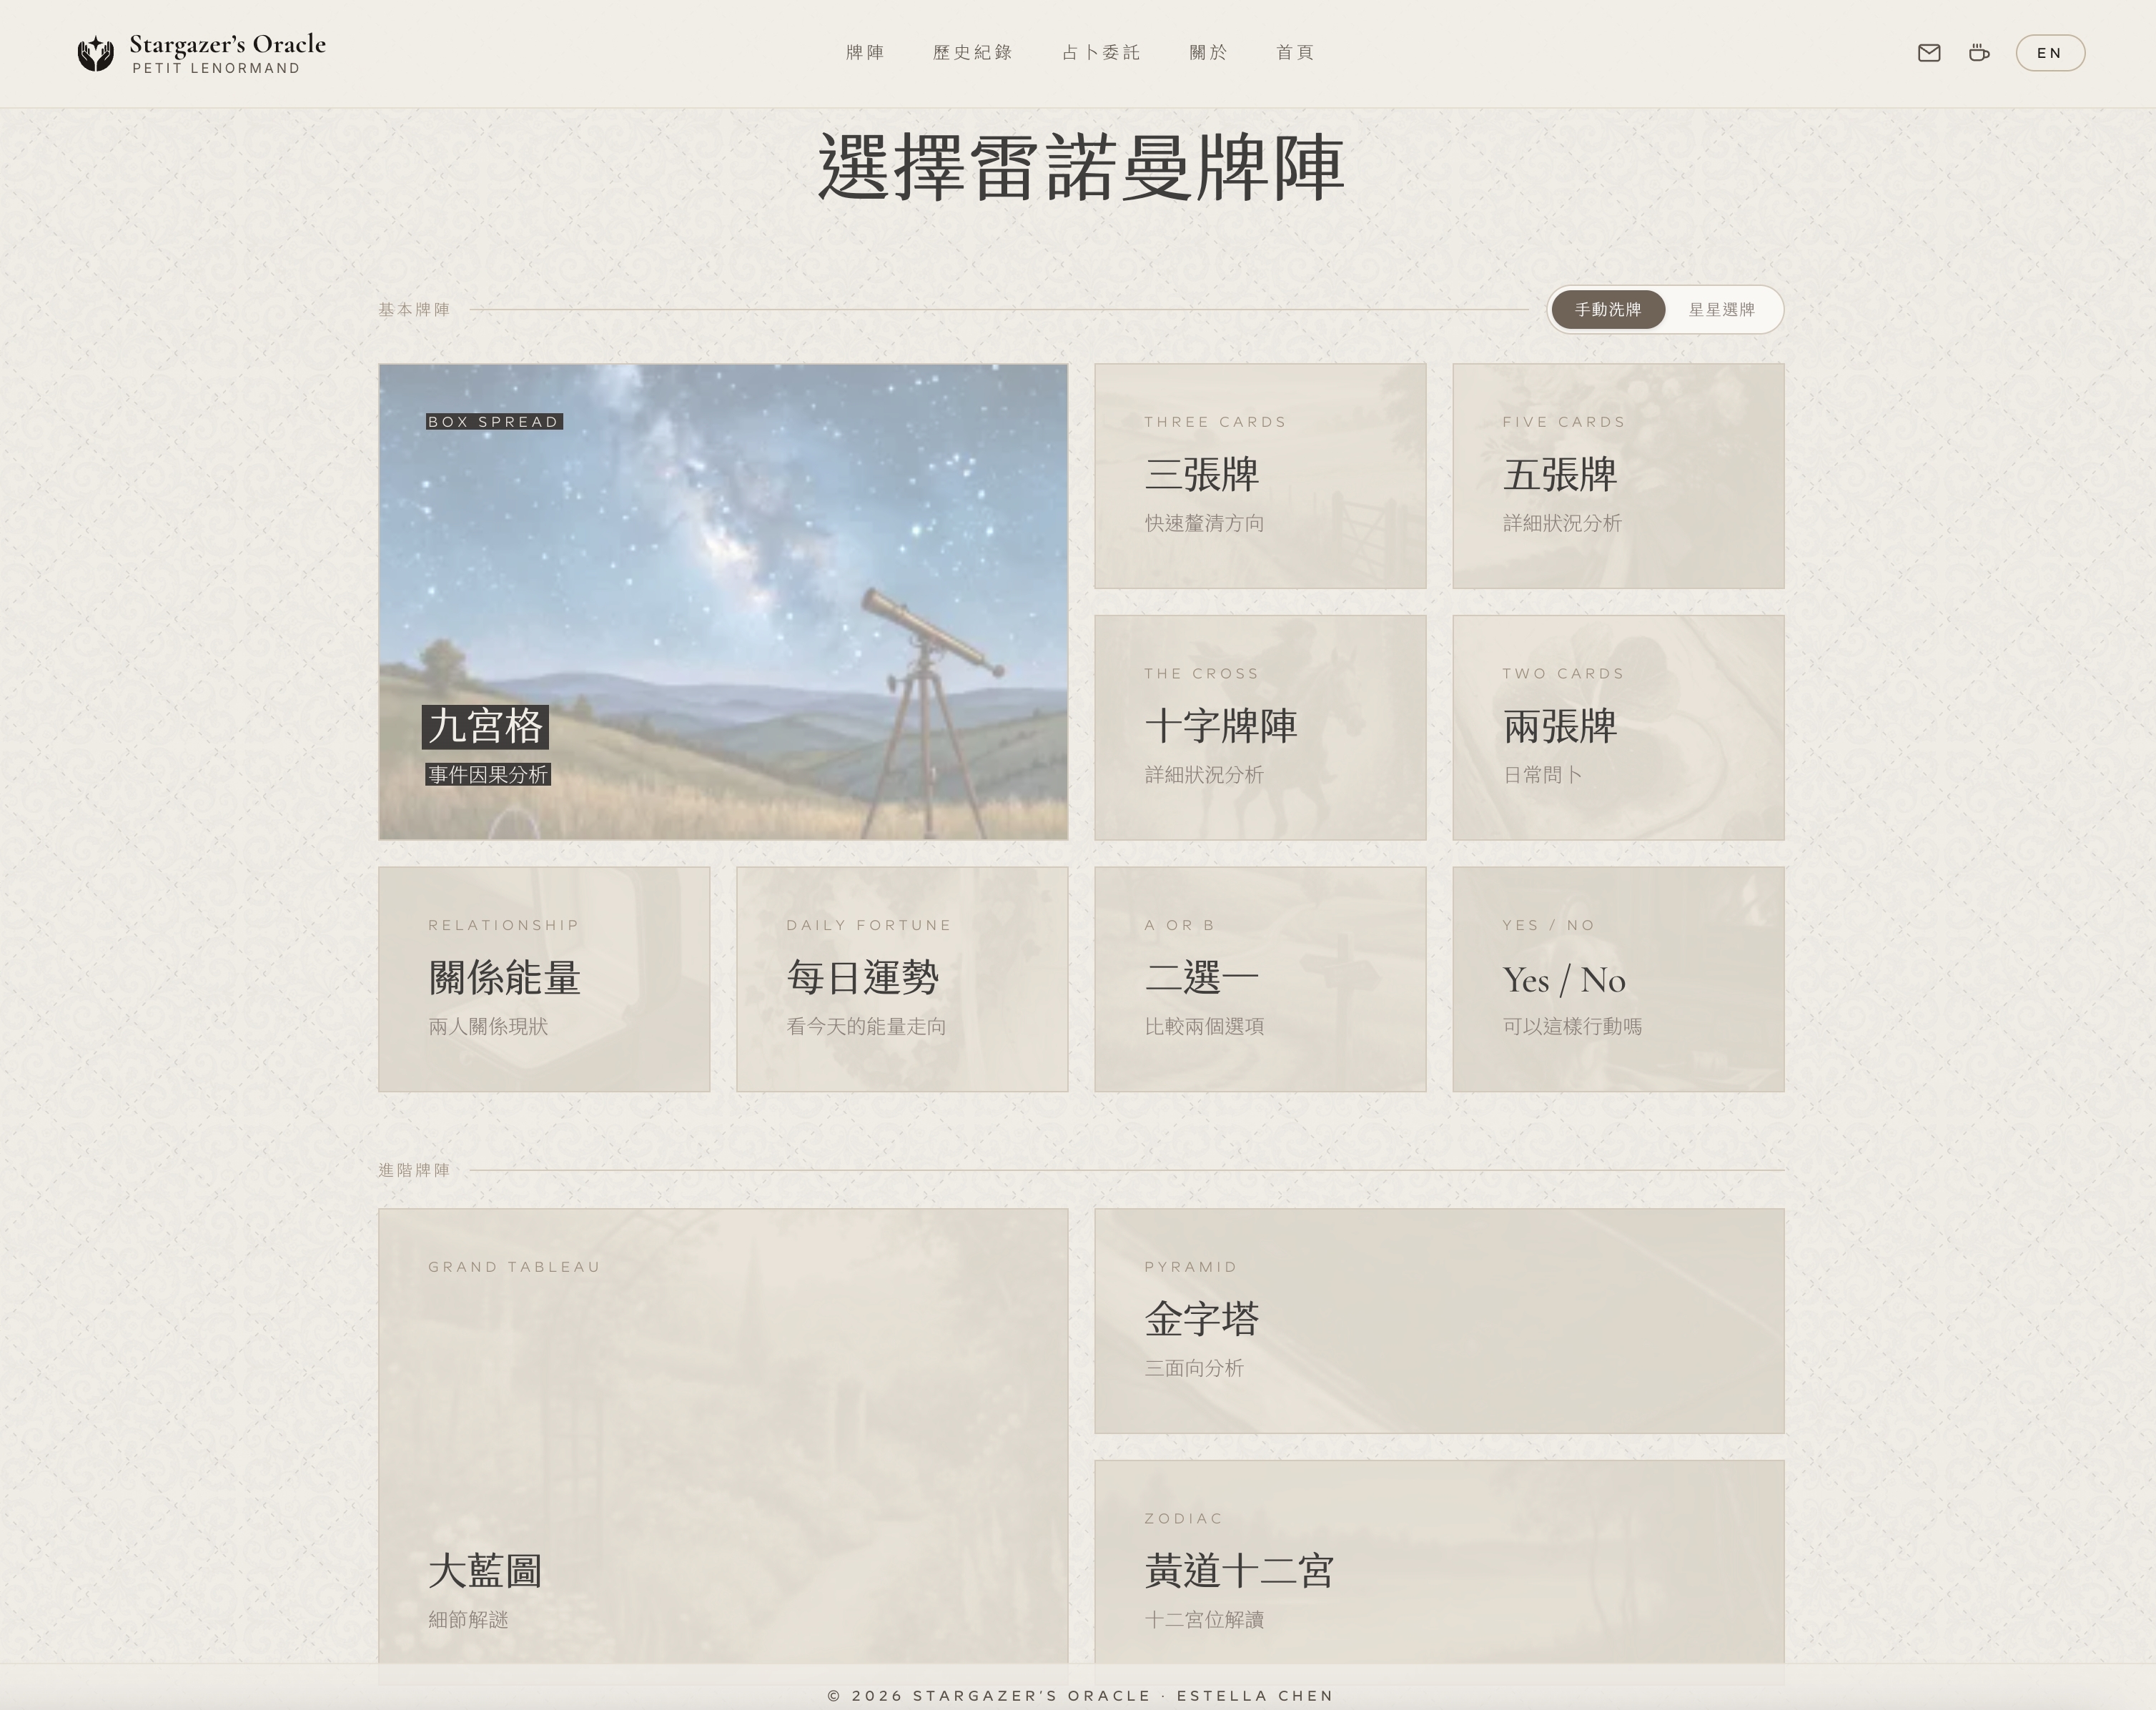Select the 十字牌陣 Cross spread
Viewport: 2156px width, 1710px height.
pyautogui.click(x=1260, y=728)
